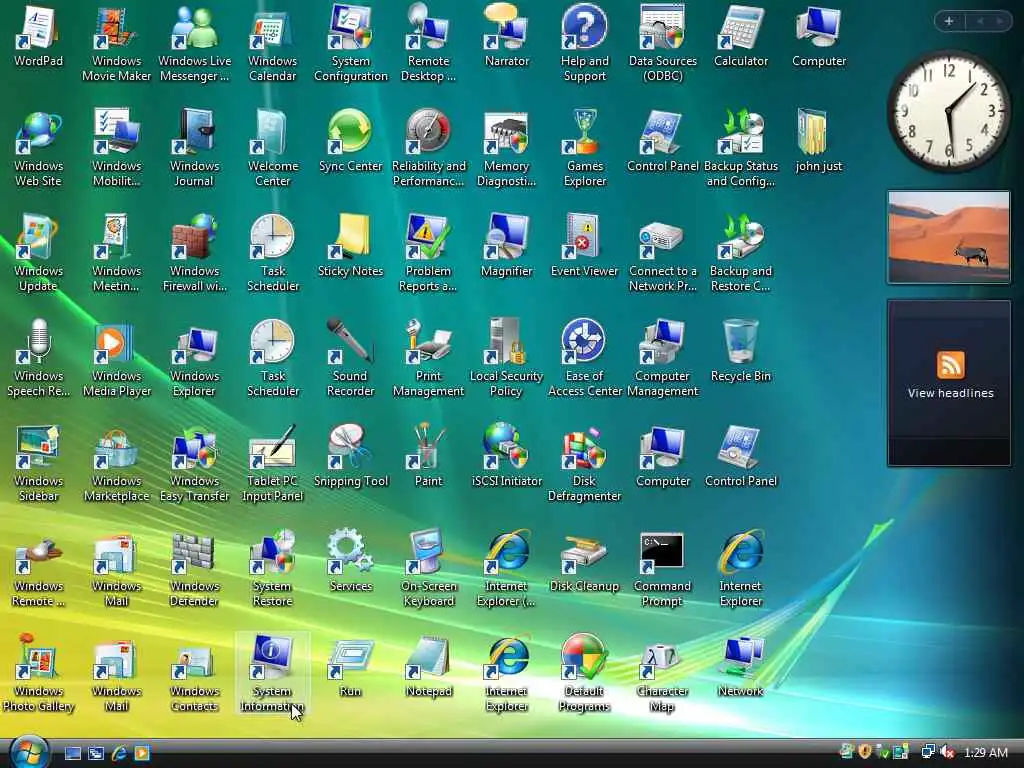This screenshot has width=1024, height=768.
Task: Open Windows Photo Gallery shortcut
Action: click(x=38, y=674)
